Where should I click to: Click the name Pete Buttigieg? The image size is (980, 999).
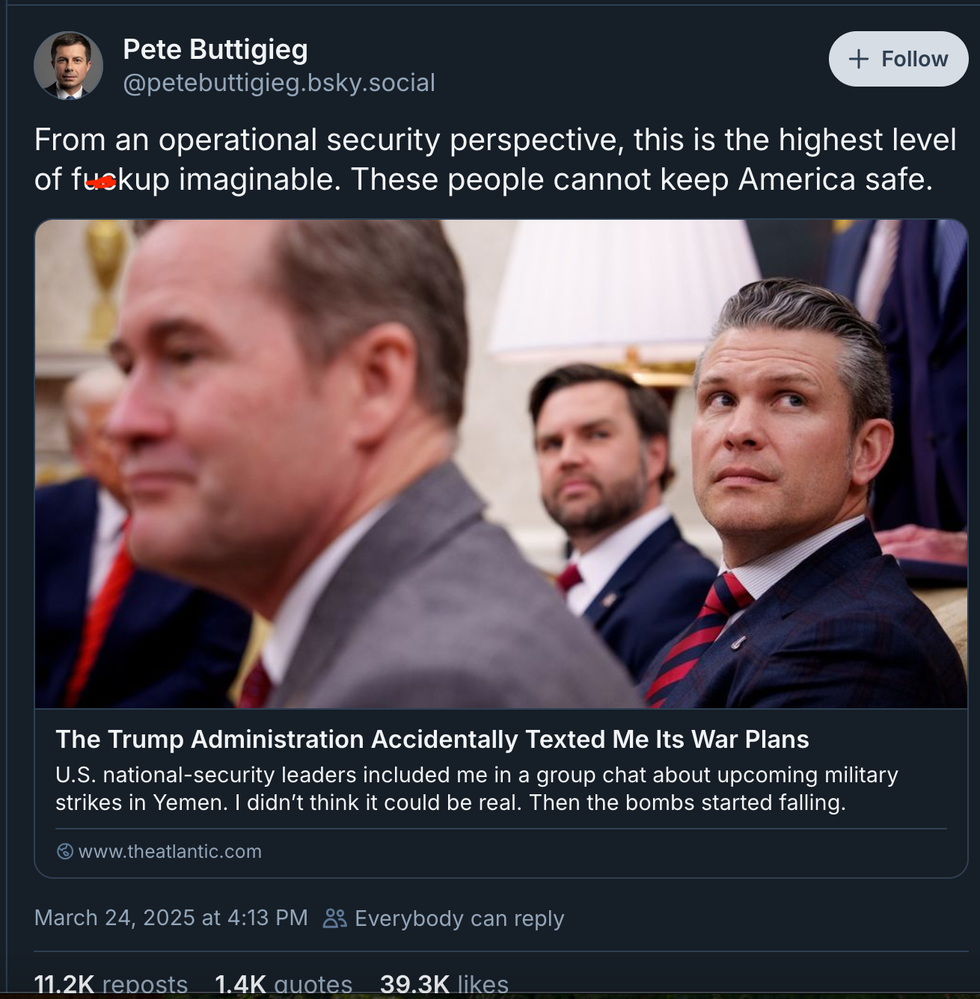[214, 48]
